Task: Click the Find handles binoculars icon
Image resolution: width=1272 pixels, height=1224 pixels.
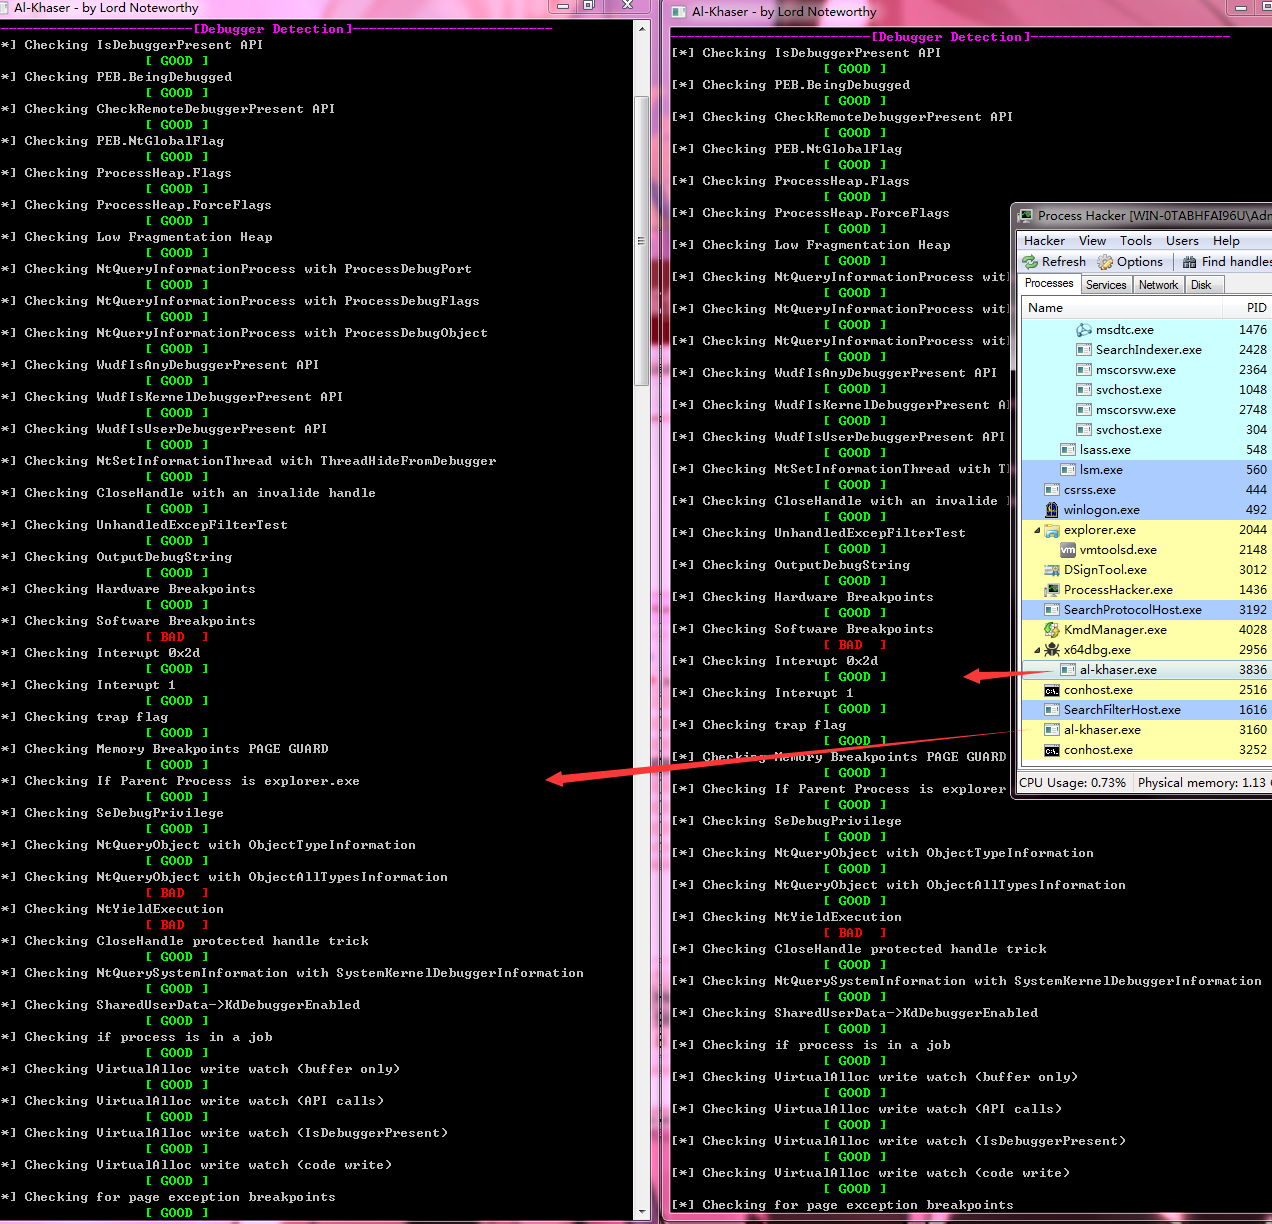Action: tap(1190, 262)
